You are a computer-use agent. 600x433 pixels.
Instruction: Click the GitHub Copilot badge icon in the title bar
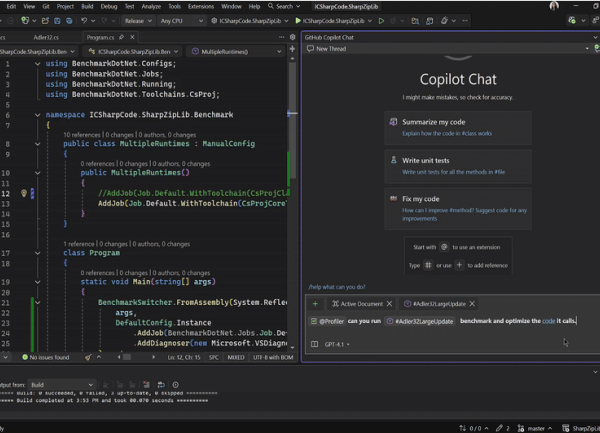[x=572, y=21]
